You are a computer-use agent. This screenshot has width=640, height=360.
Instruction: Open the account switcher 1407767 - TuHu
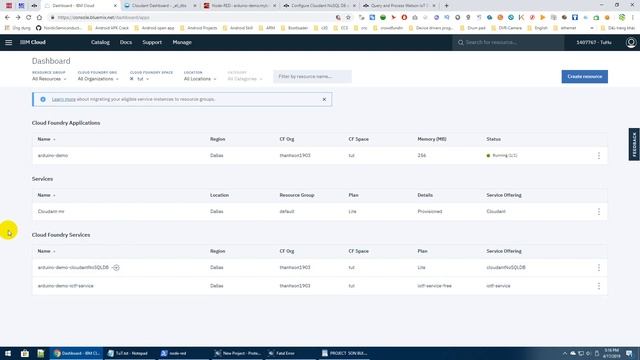pyautogui.click(x=594, y=42)
